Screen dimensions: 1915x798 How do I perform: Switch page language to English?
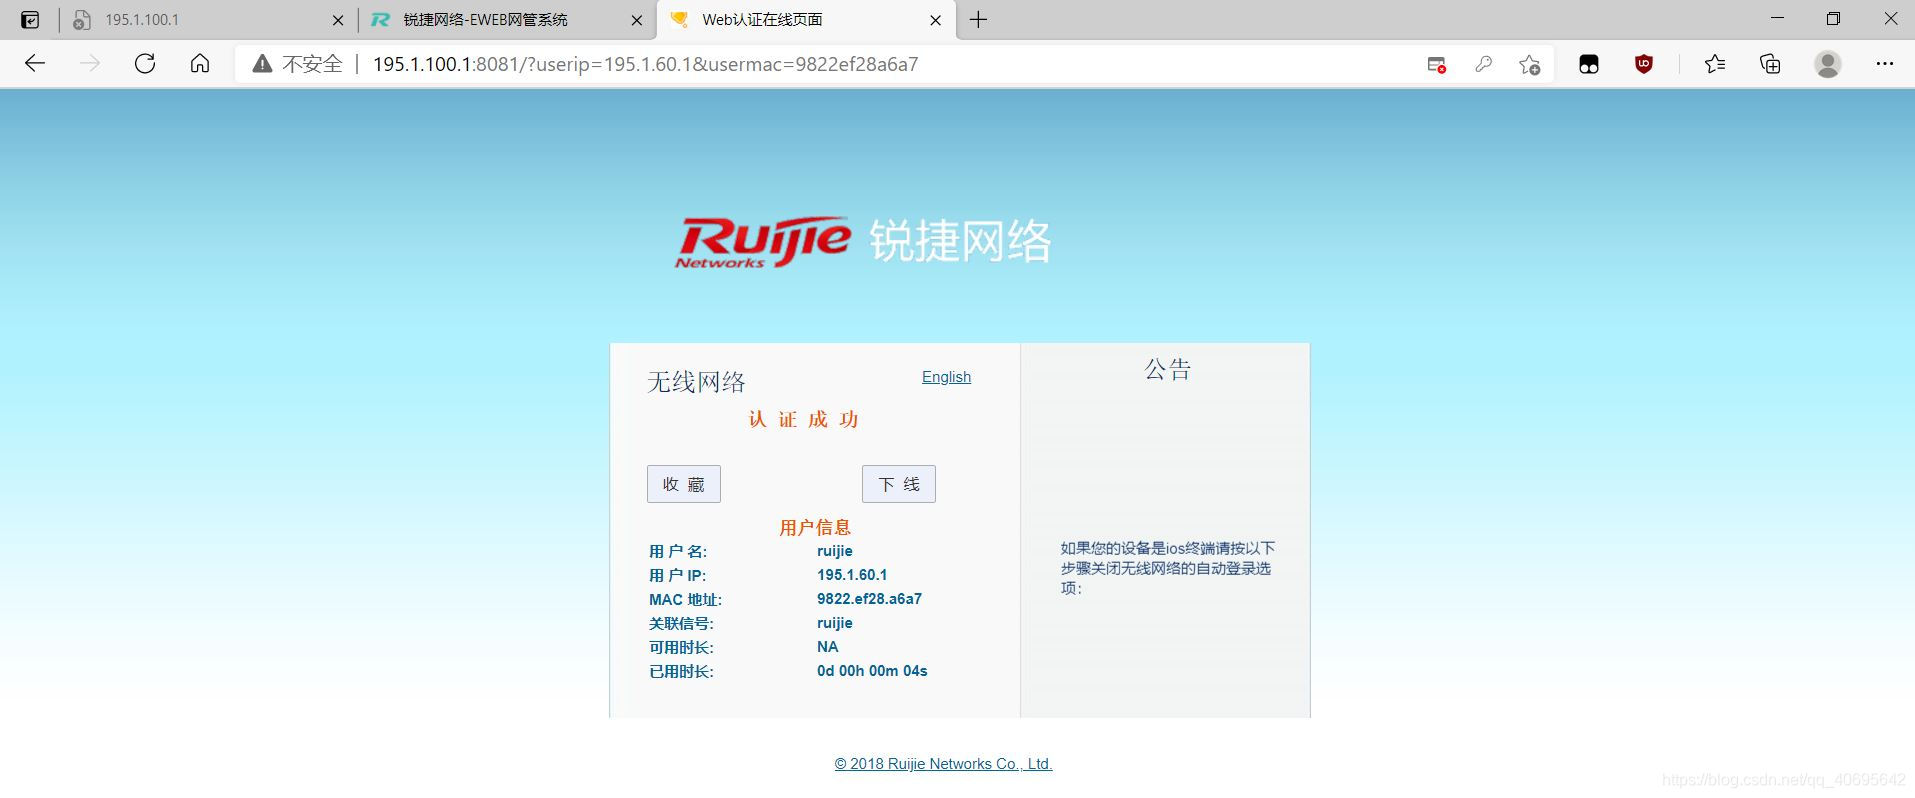pos(946,377)
